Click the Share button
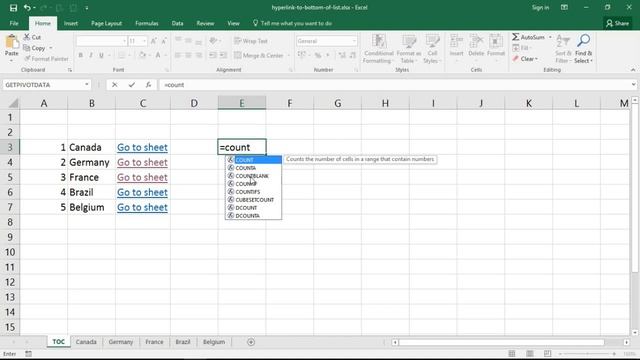The image size is (640, 360). point(617,23)
